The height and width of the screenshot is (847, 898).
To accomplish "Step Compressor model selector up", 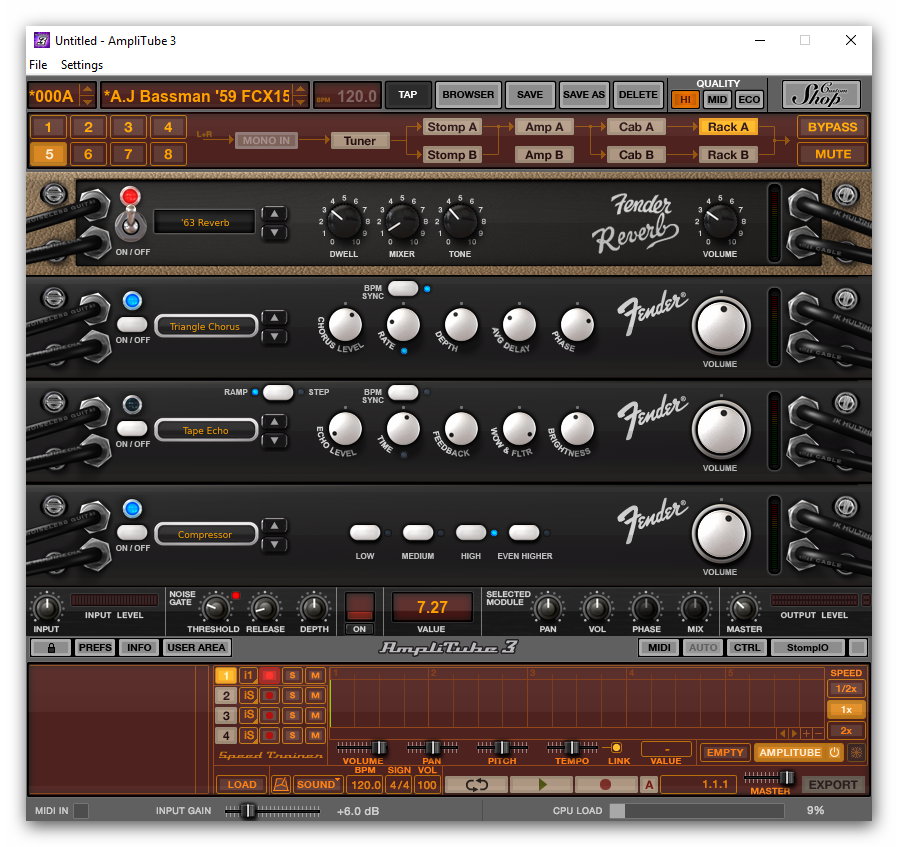I will (x=275, y=525).
